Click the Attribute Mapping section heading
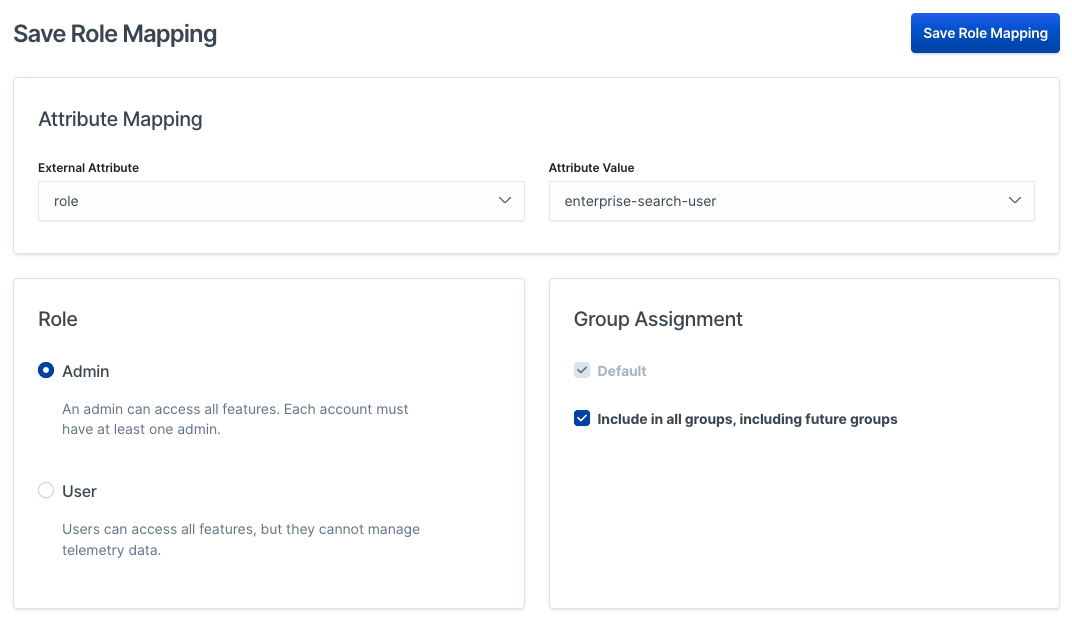 120,119
